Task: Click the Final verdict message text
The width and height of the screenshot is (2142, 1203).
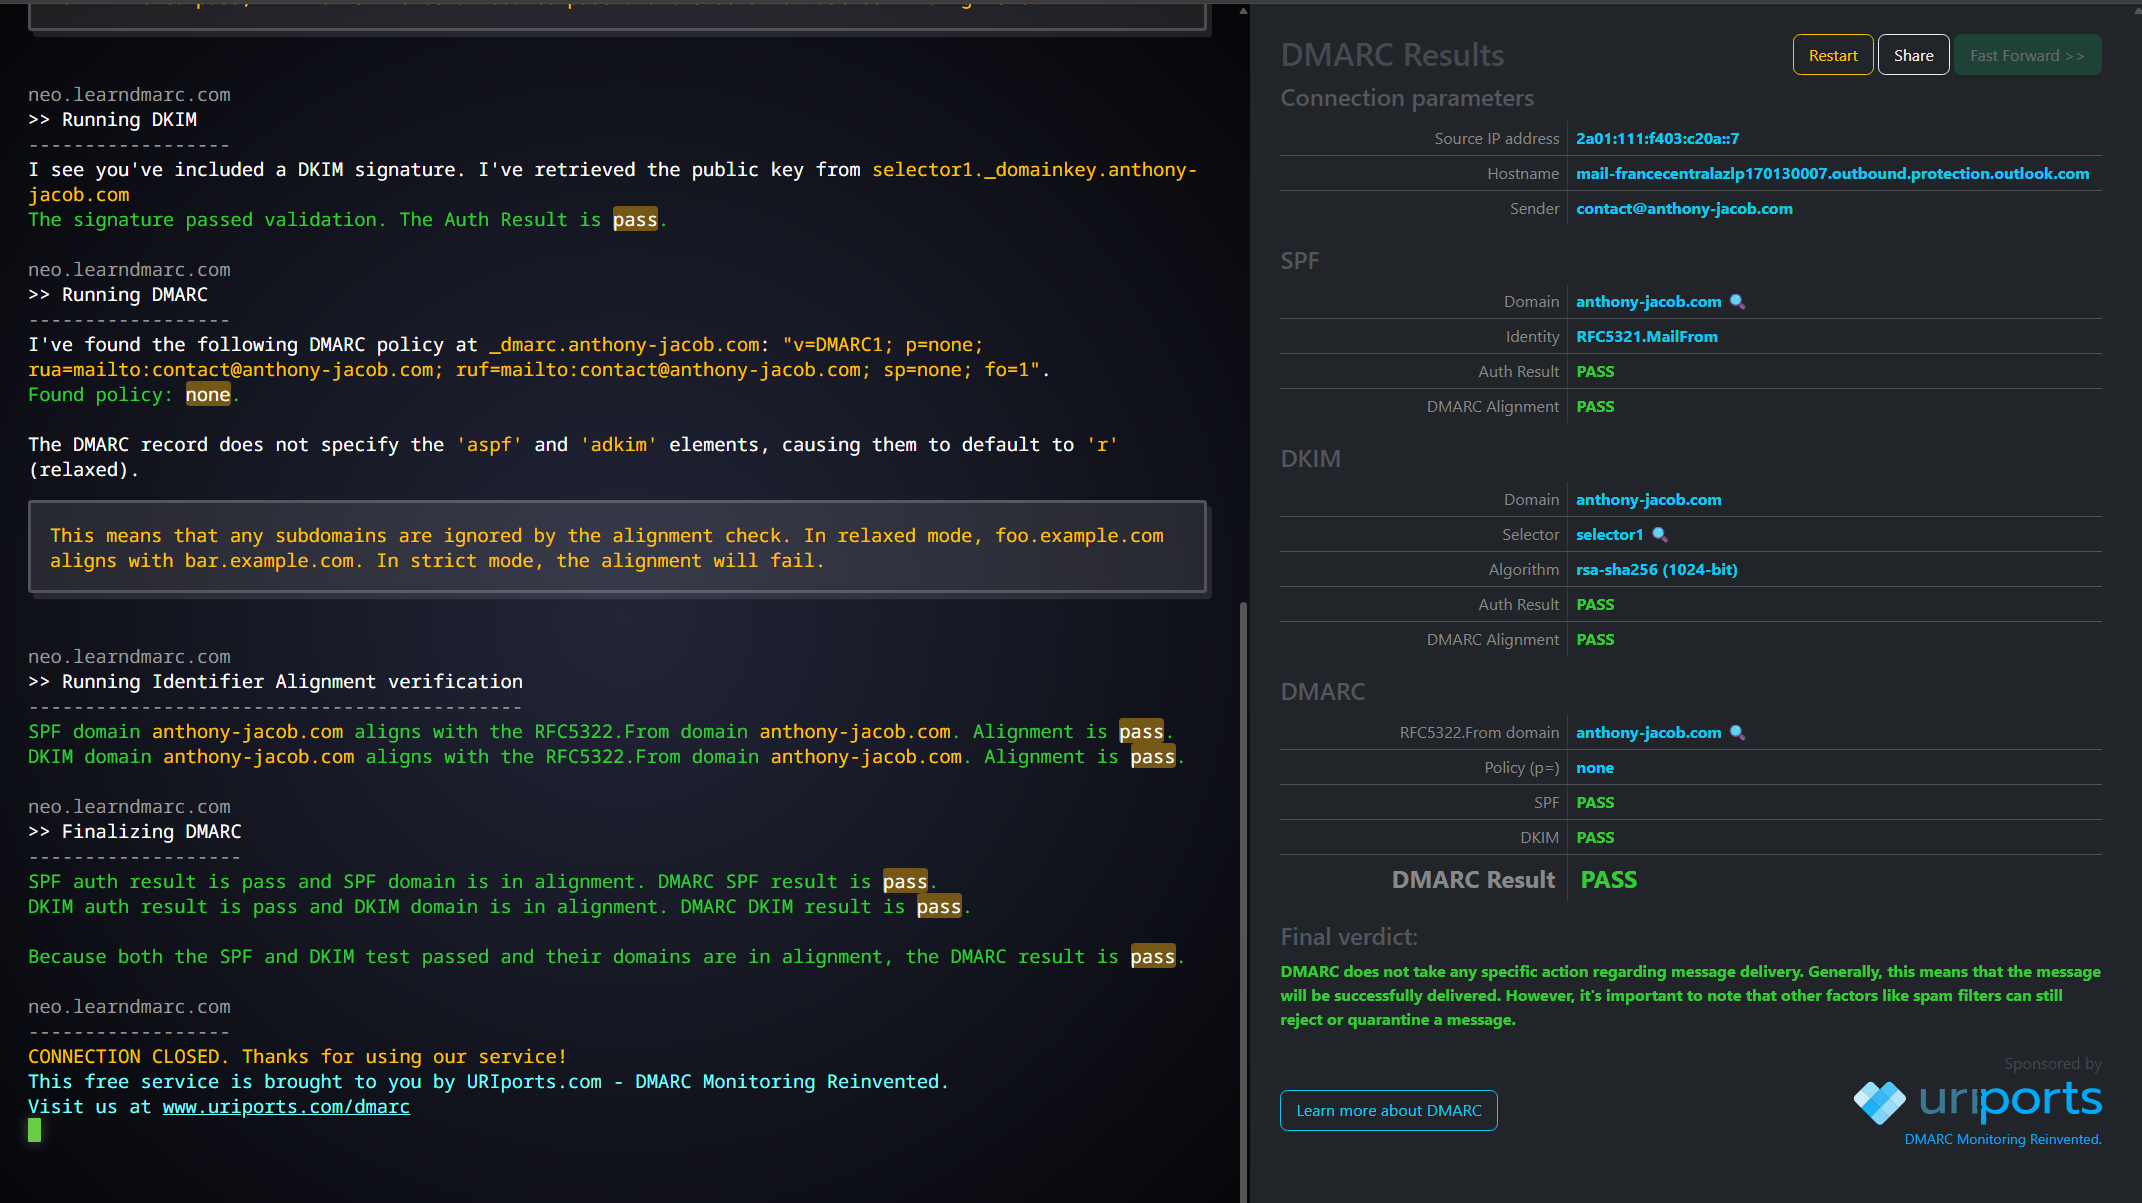Action: [x=1690, y=995]
